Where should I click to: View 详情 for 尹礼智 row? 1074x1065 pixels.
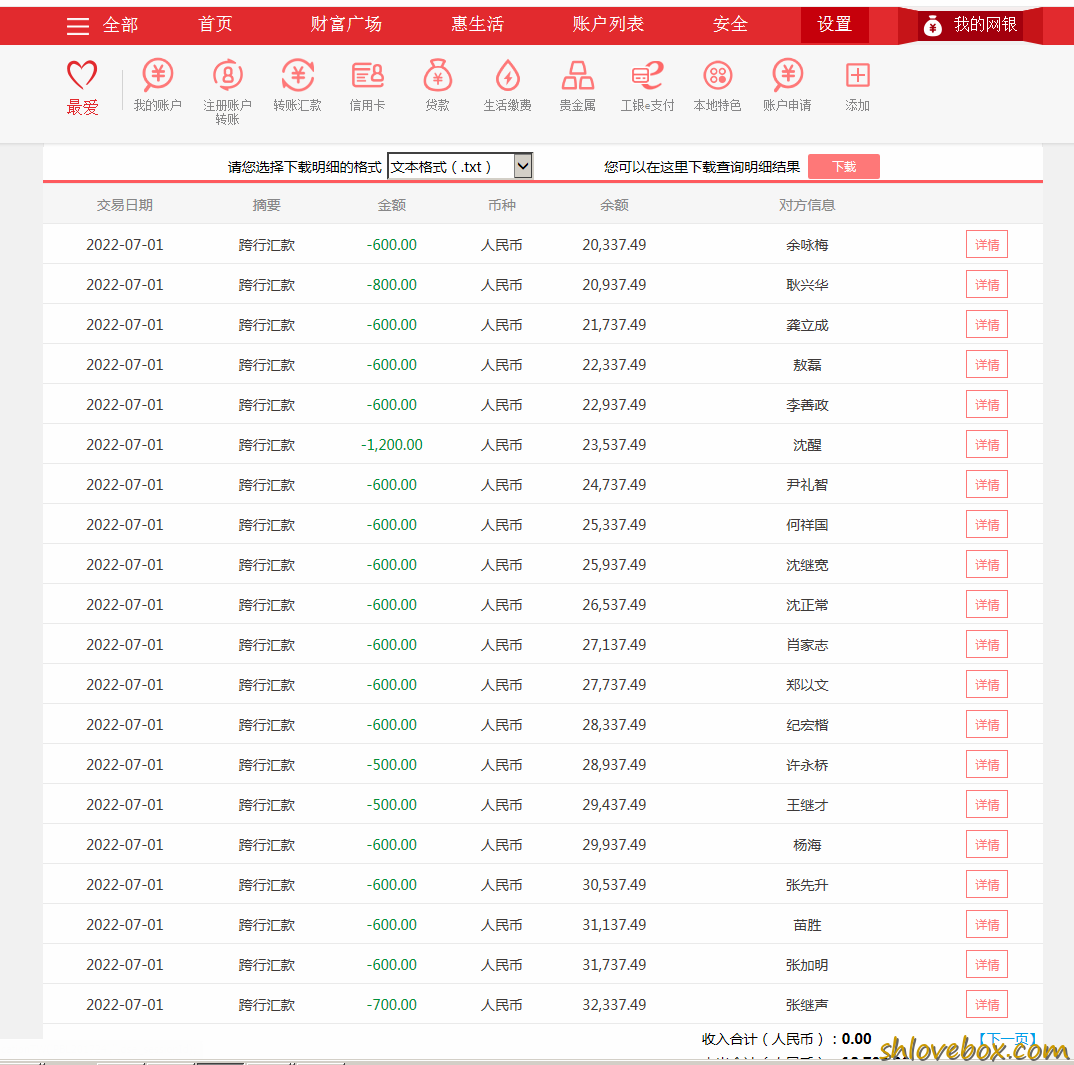pos(986,484)
